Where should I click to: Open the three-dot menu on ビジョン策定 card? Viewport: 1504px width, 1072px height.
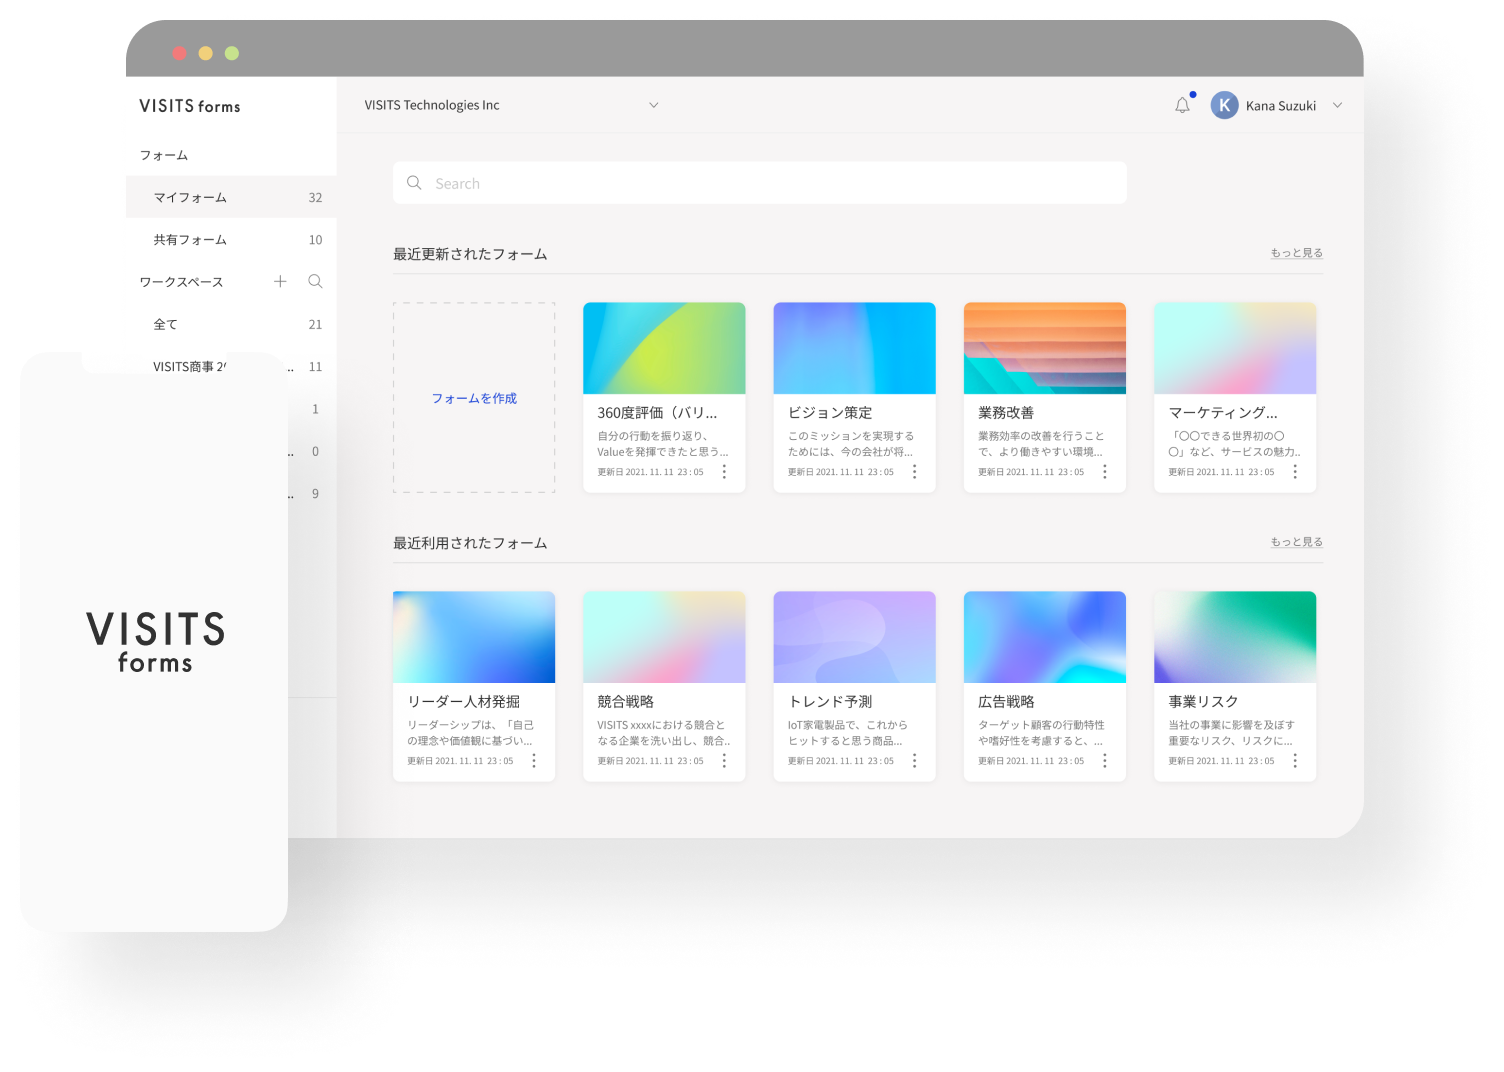pyautogui.click(x=914, y=472)
